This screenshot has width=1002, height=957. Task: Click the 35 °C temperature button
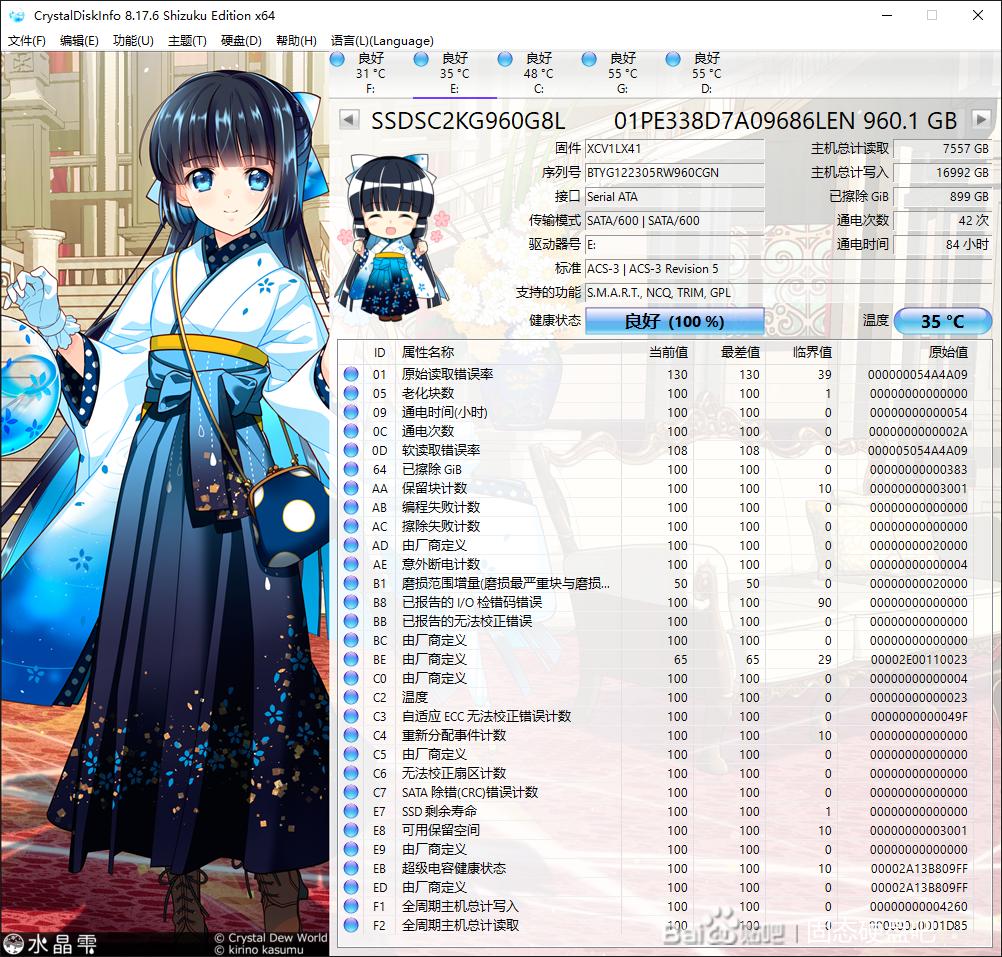(943, 321)
